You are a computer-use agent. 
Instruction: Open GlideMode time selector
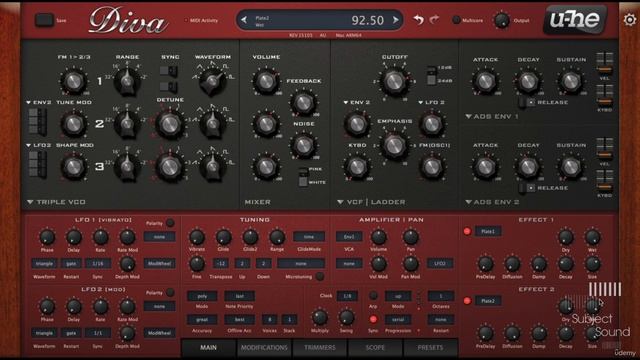click(x=309, y=236)
